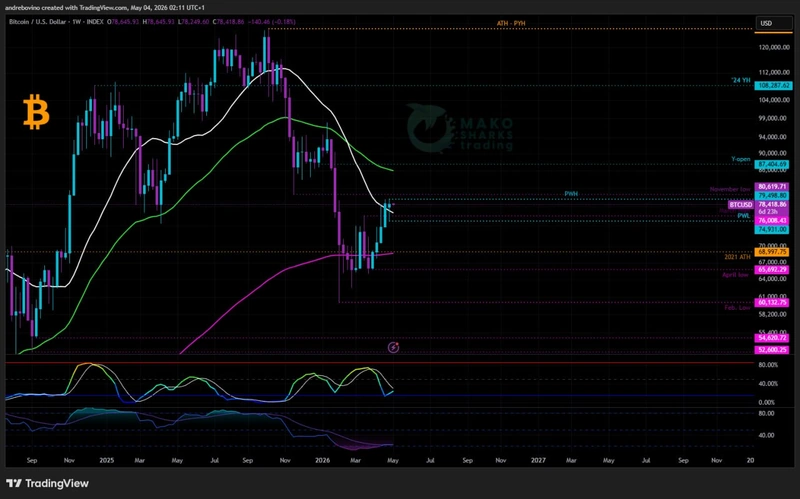Click the 2027 label on the time axis
The image size is (800, 499).
538,460
